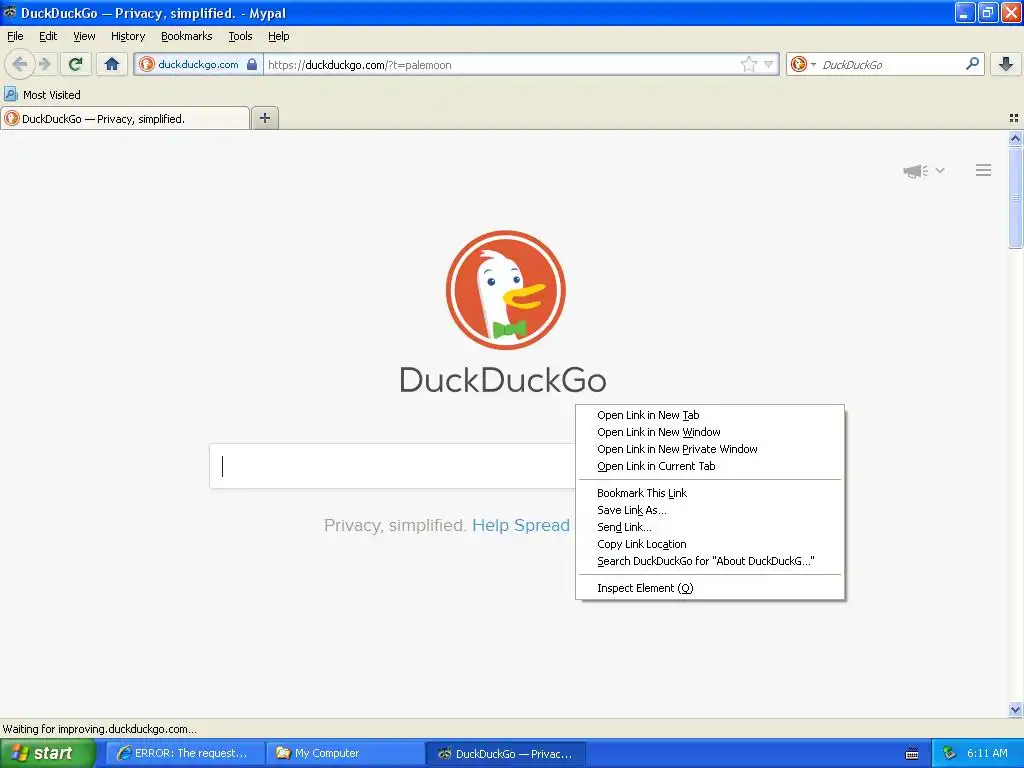Open the Most Visited bookmarks folder
The height and width of the screenshot is (768, 1024).
click(42, 95)
